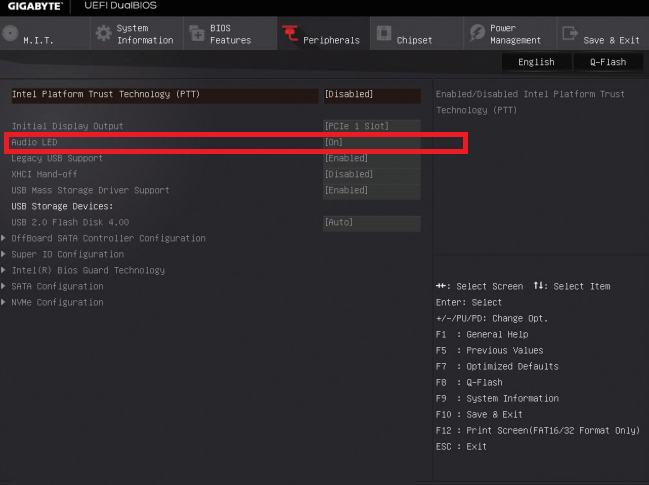
Task: Open NVMe Configuration submenu
Action: point(57,303)
